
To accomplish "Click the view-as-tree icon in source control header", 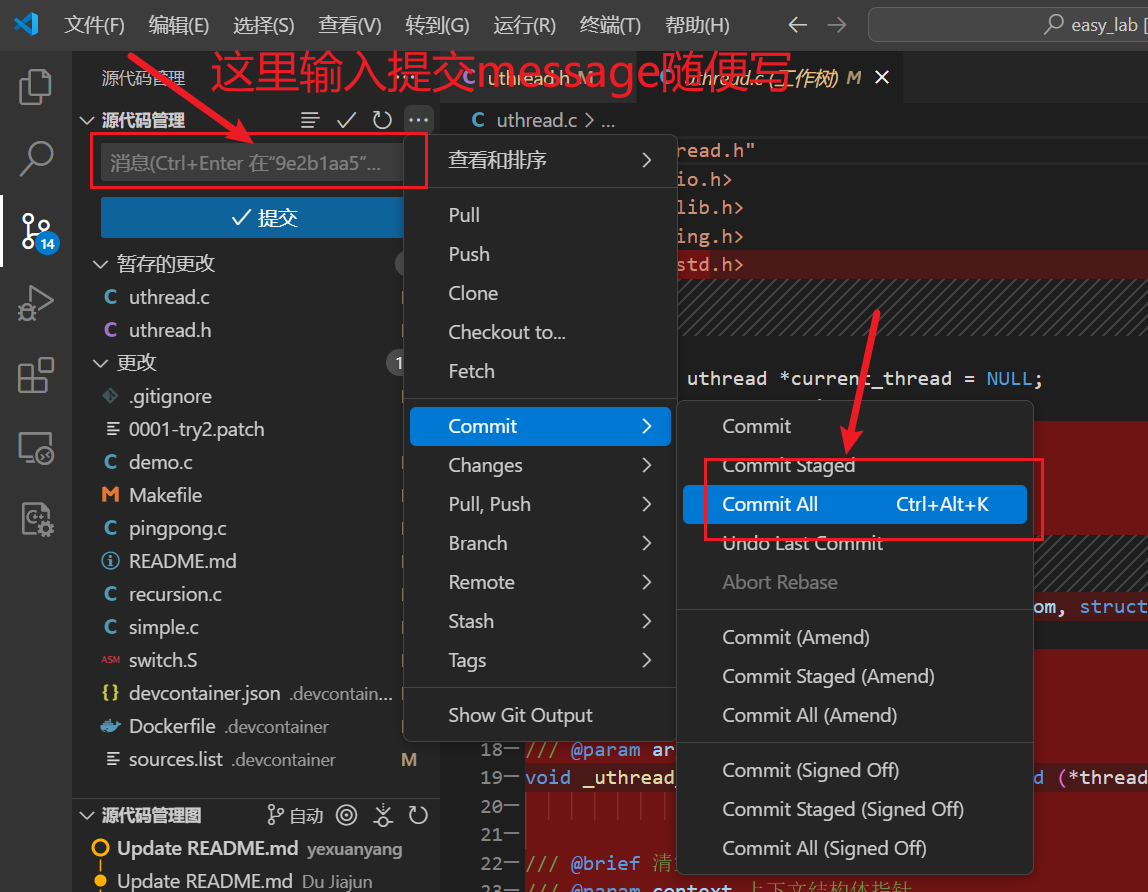I will point(310,120).
